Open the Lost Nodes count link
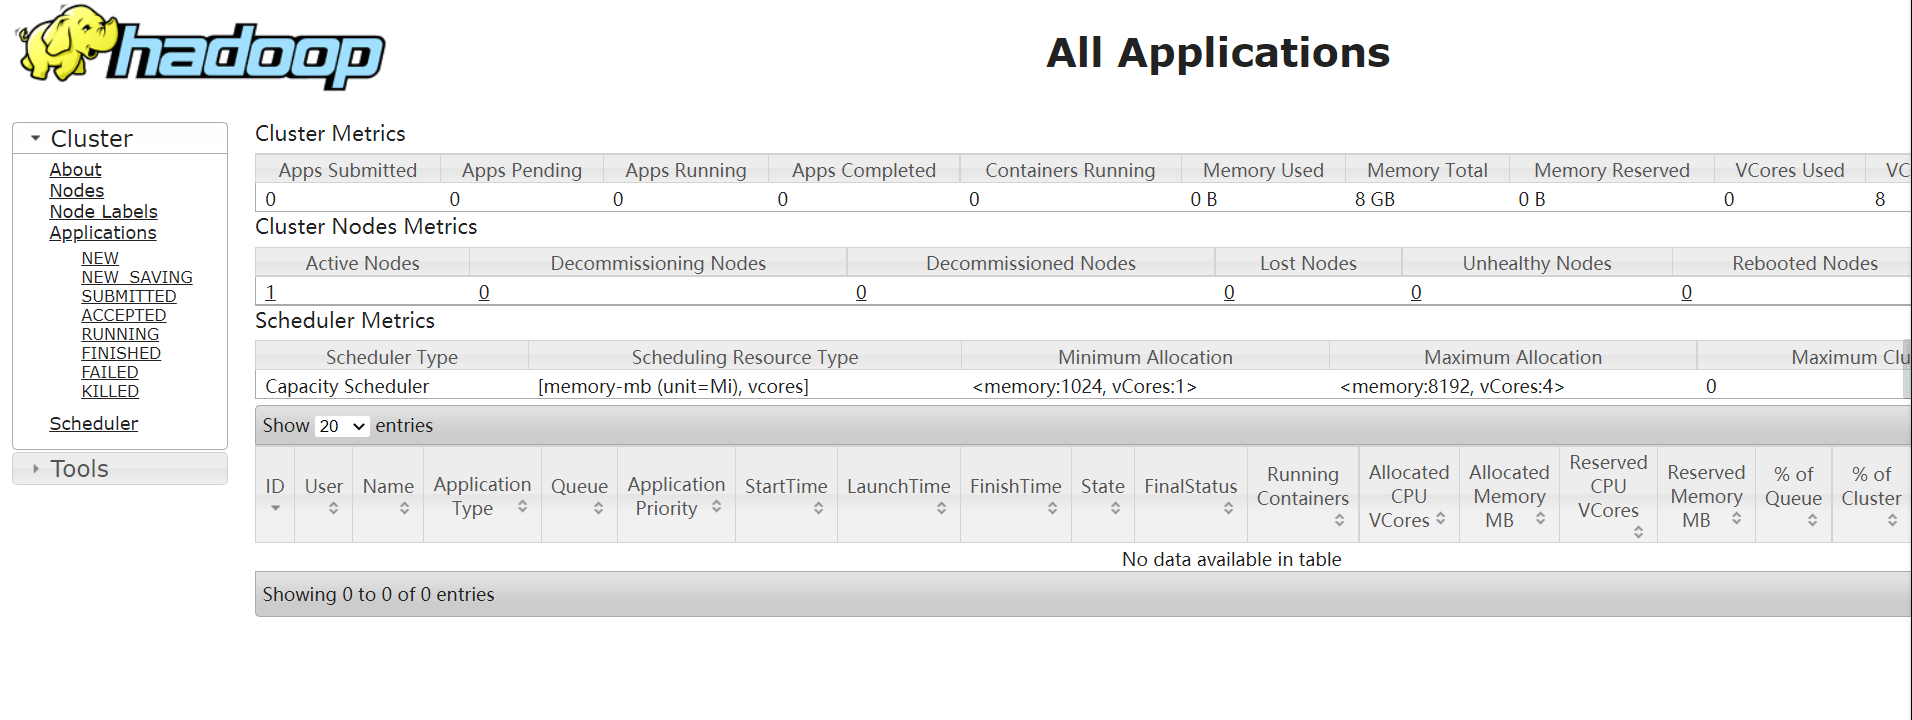 (1229, 292)
